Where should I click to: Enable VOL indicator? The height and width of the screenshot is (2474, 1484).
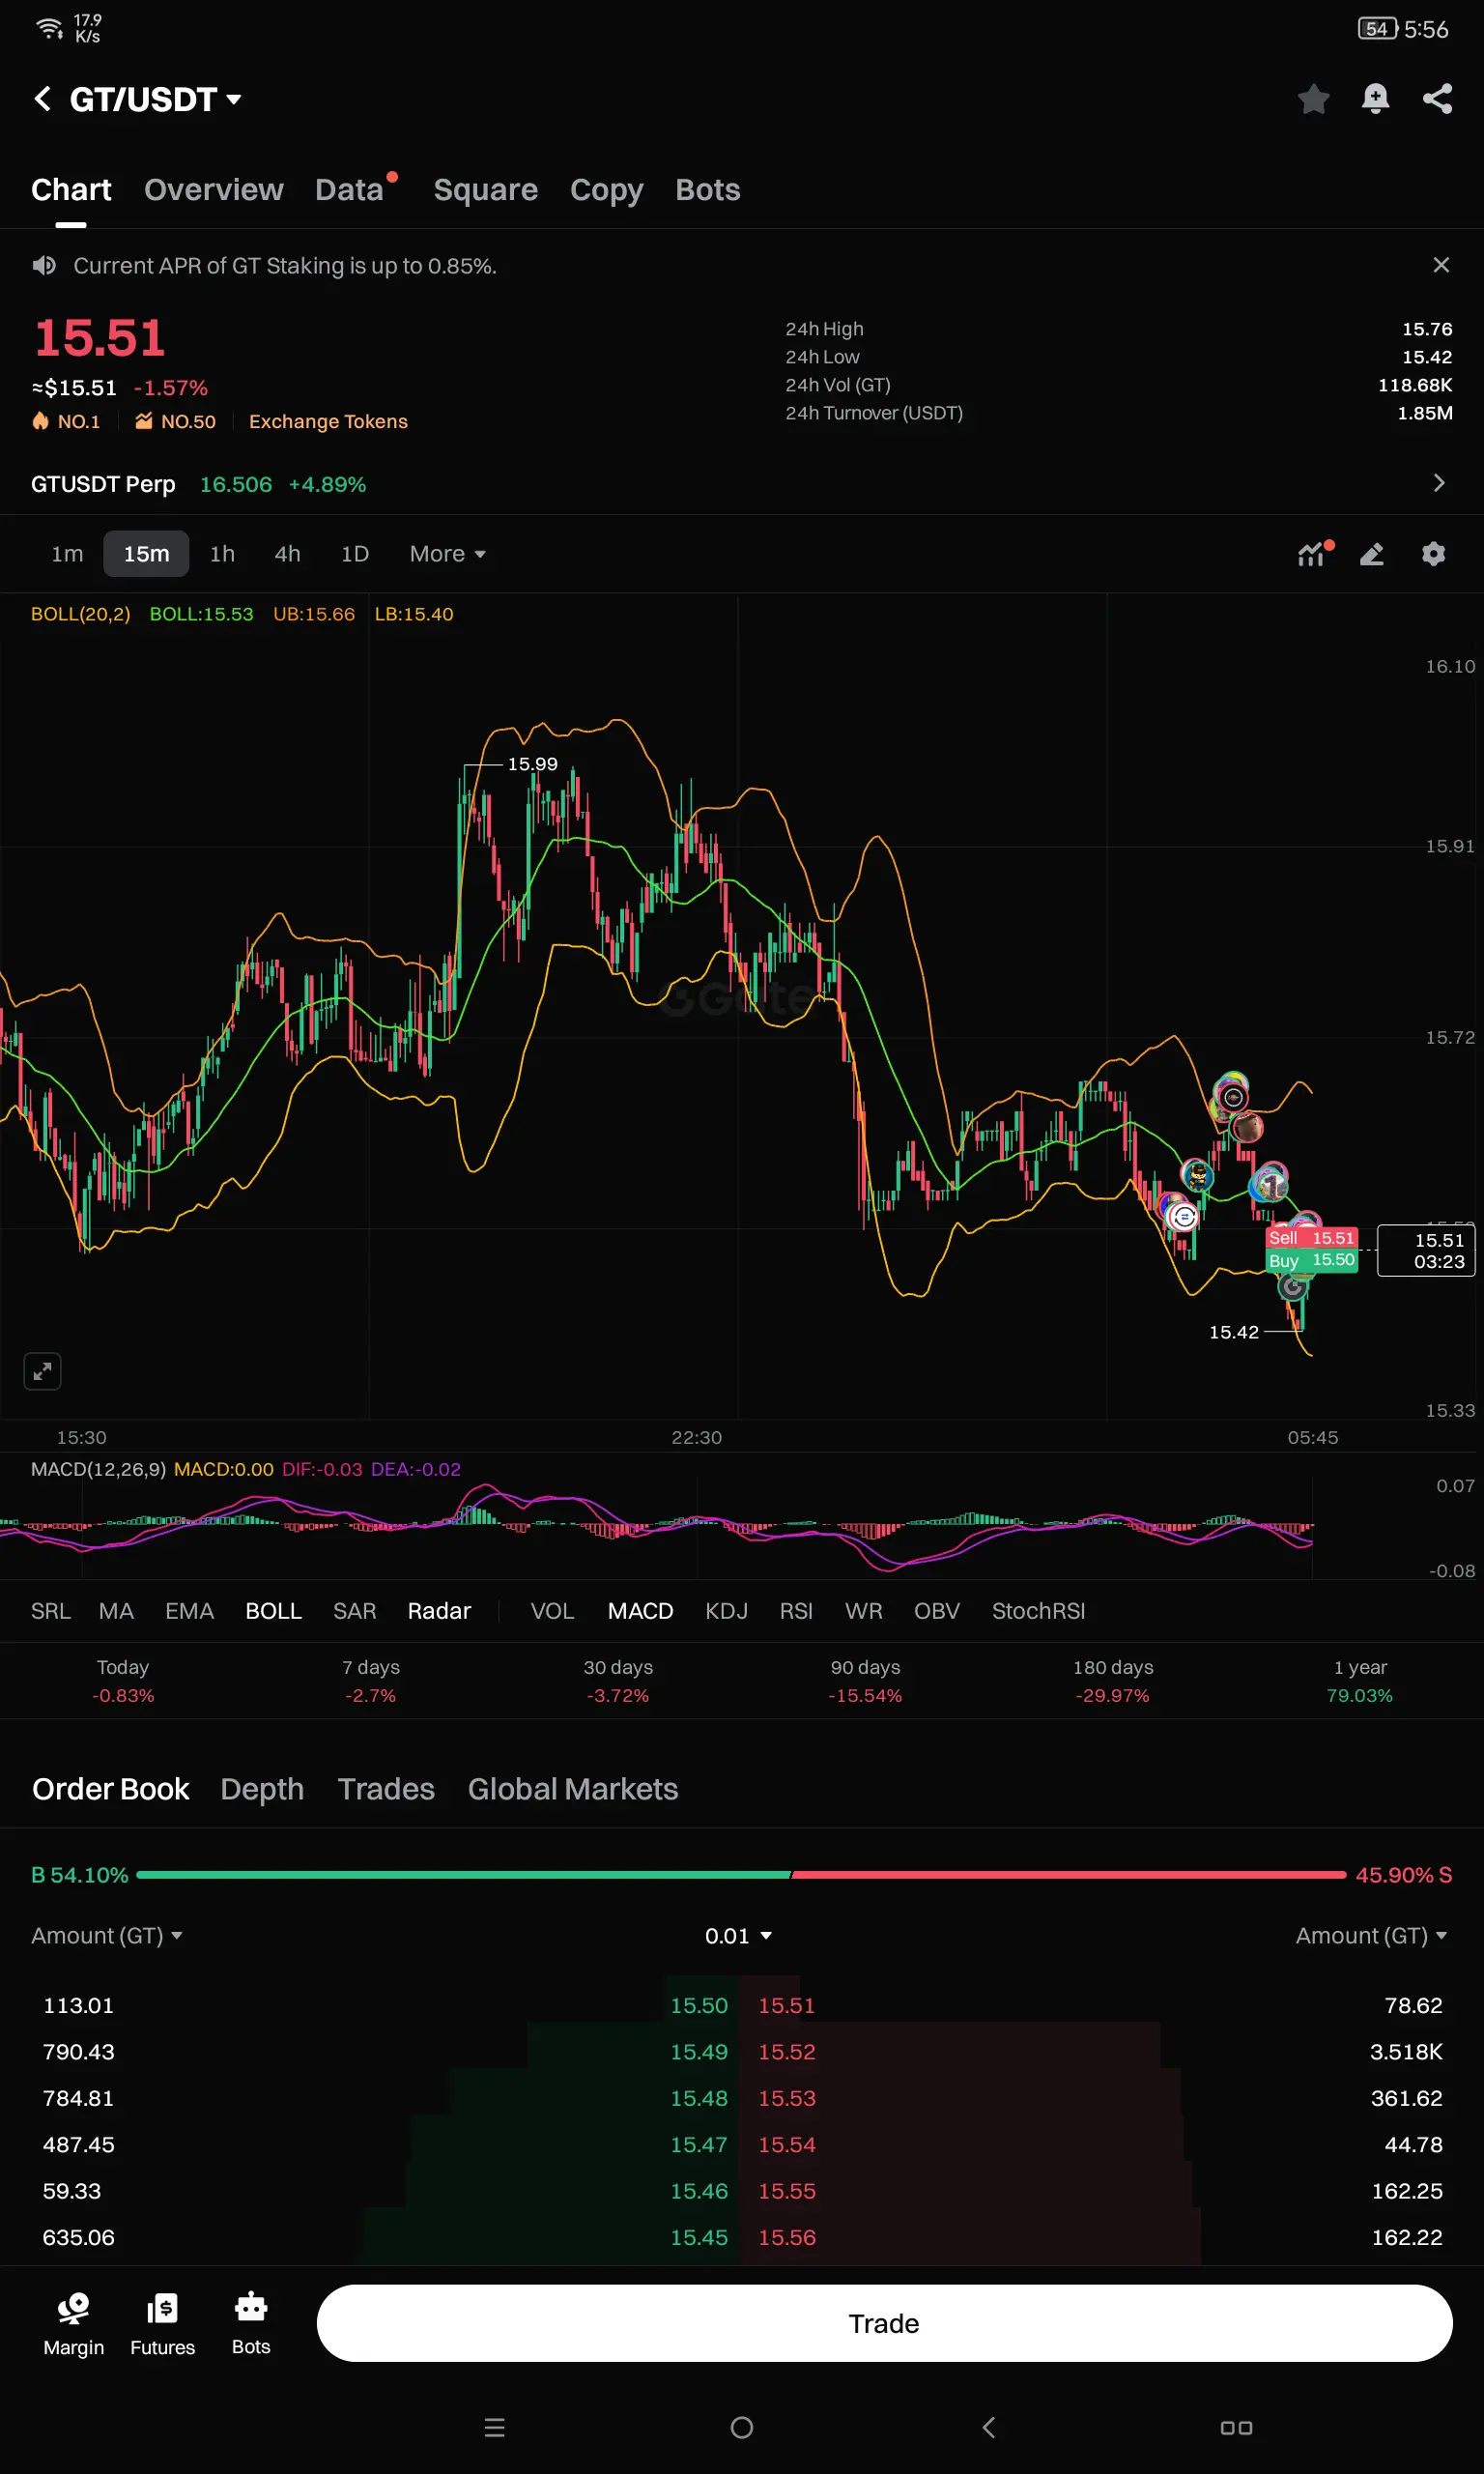point(552,1611)
